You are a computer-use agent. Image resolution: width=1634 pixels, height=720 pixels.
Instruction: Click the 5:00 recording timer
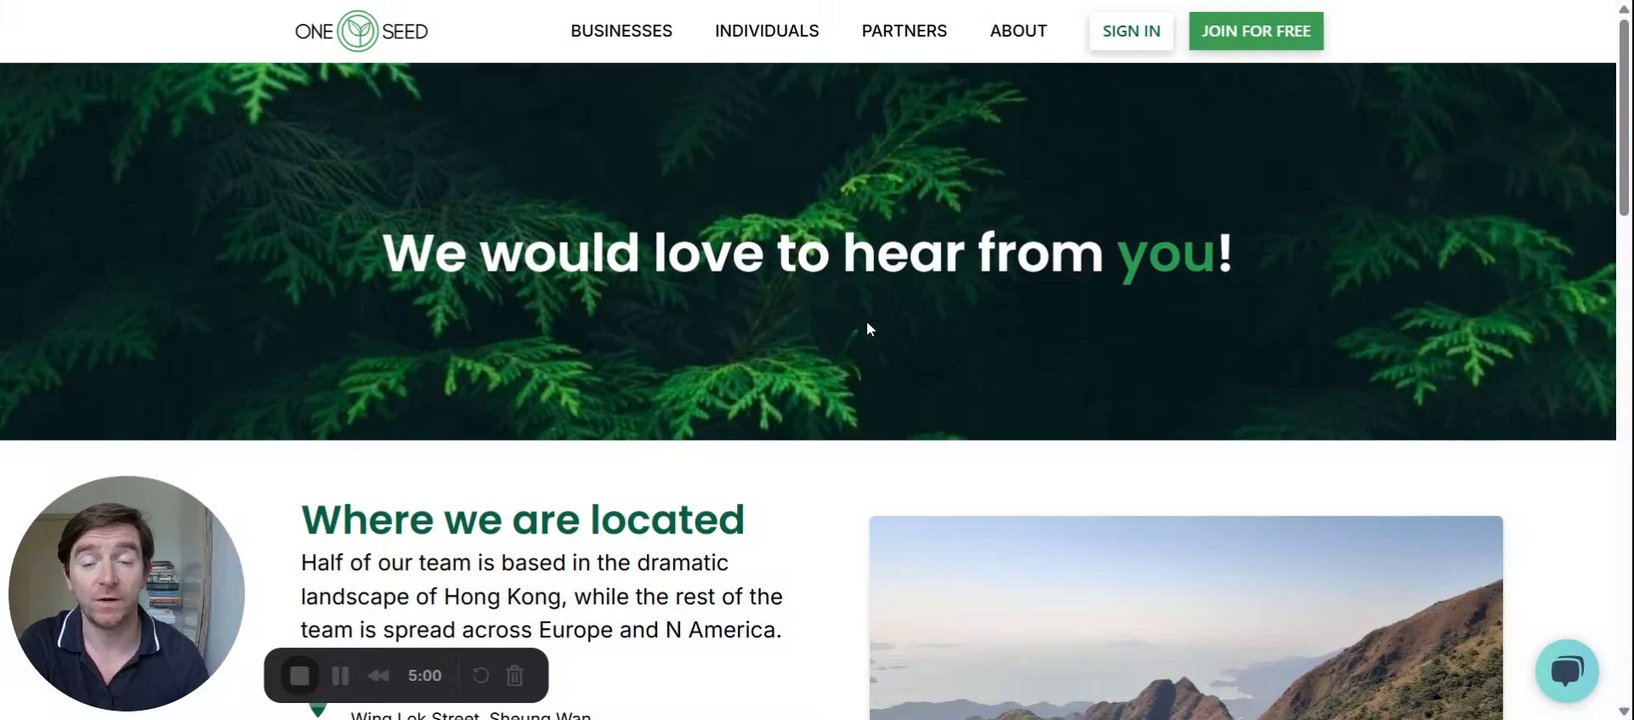424,676
